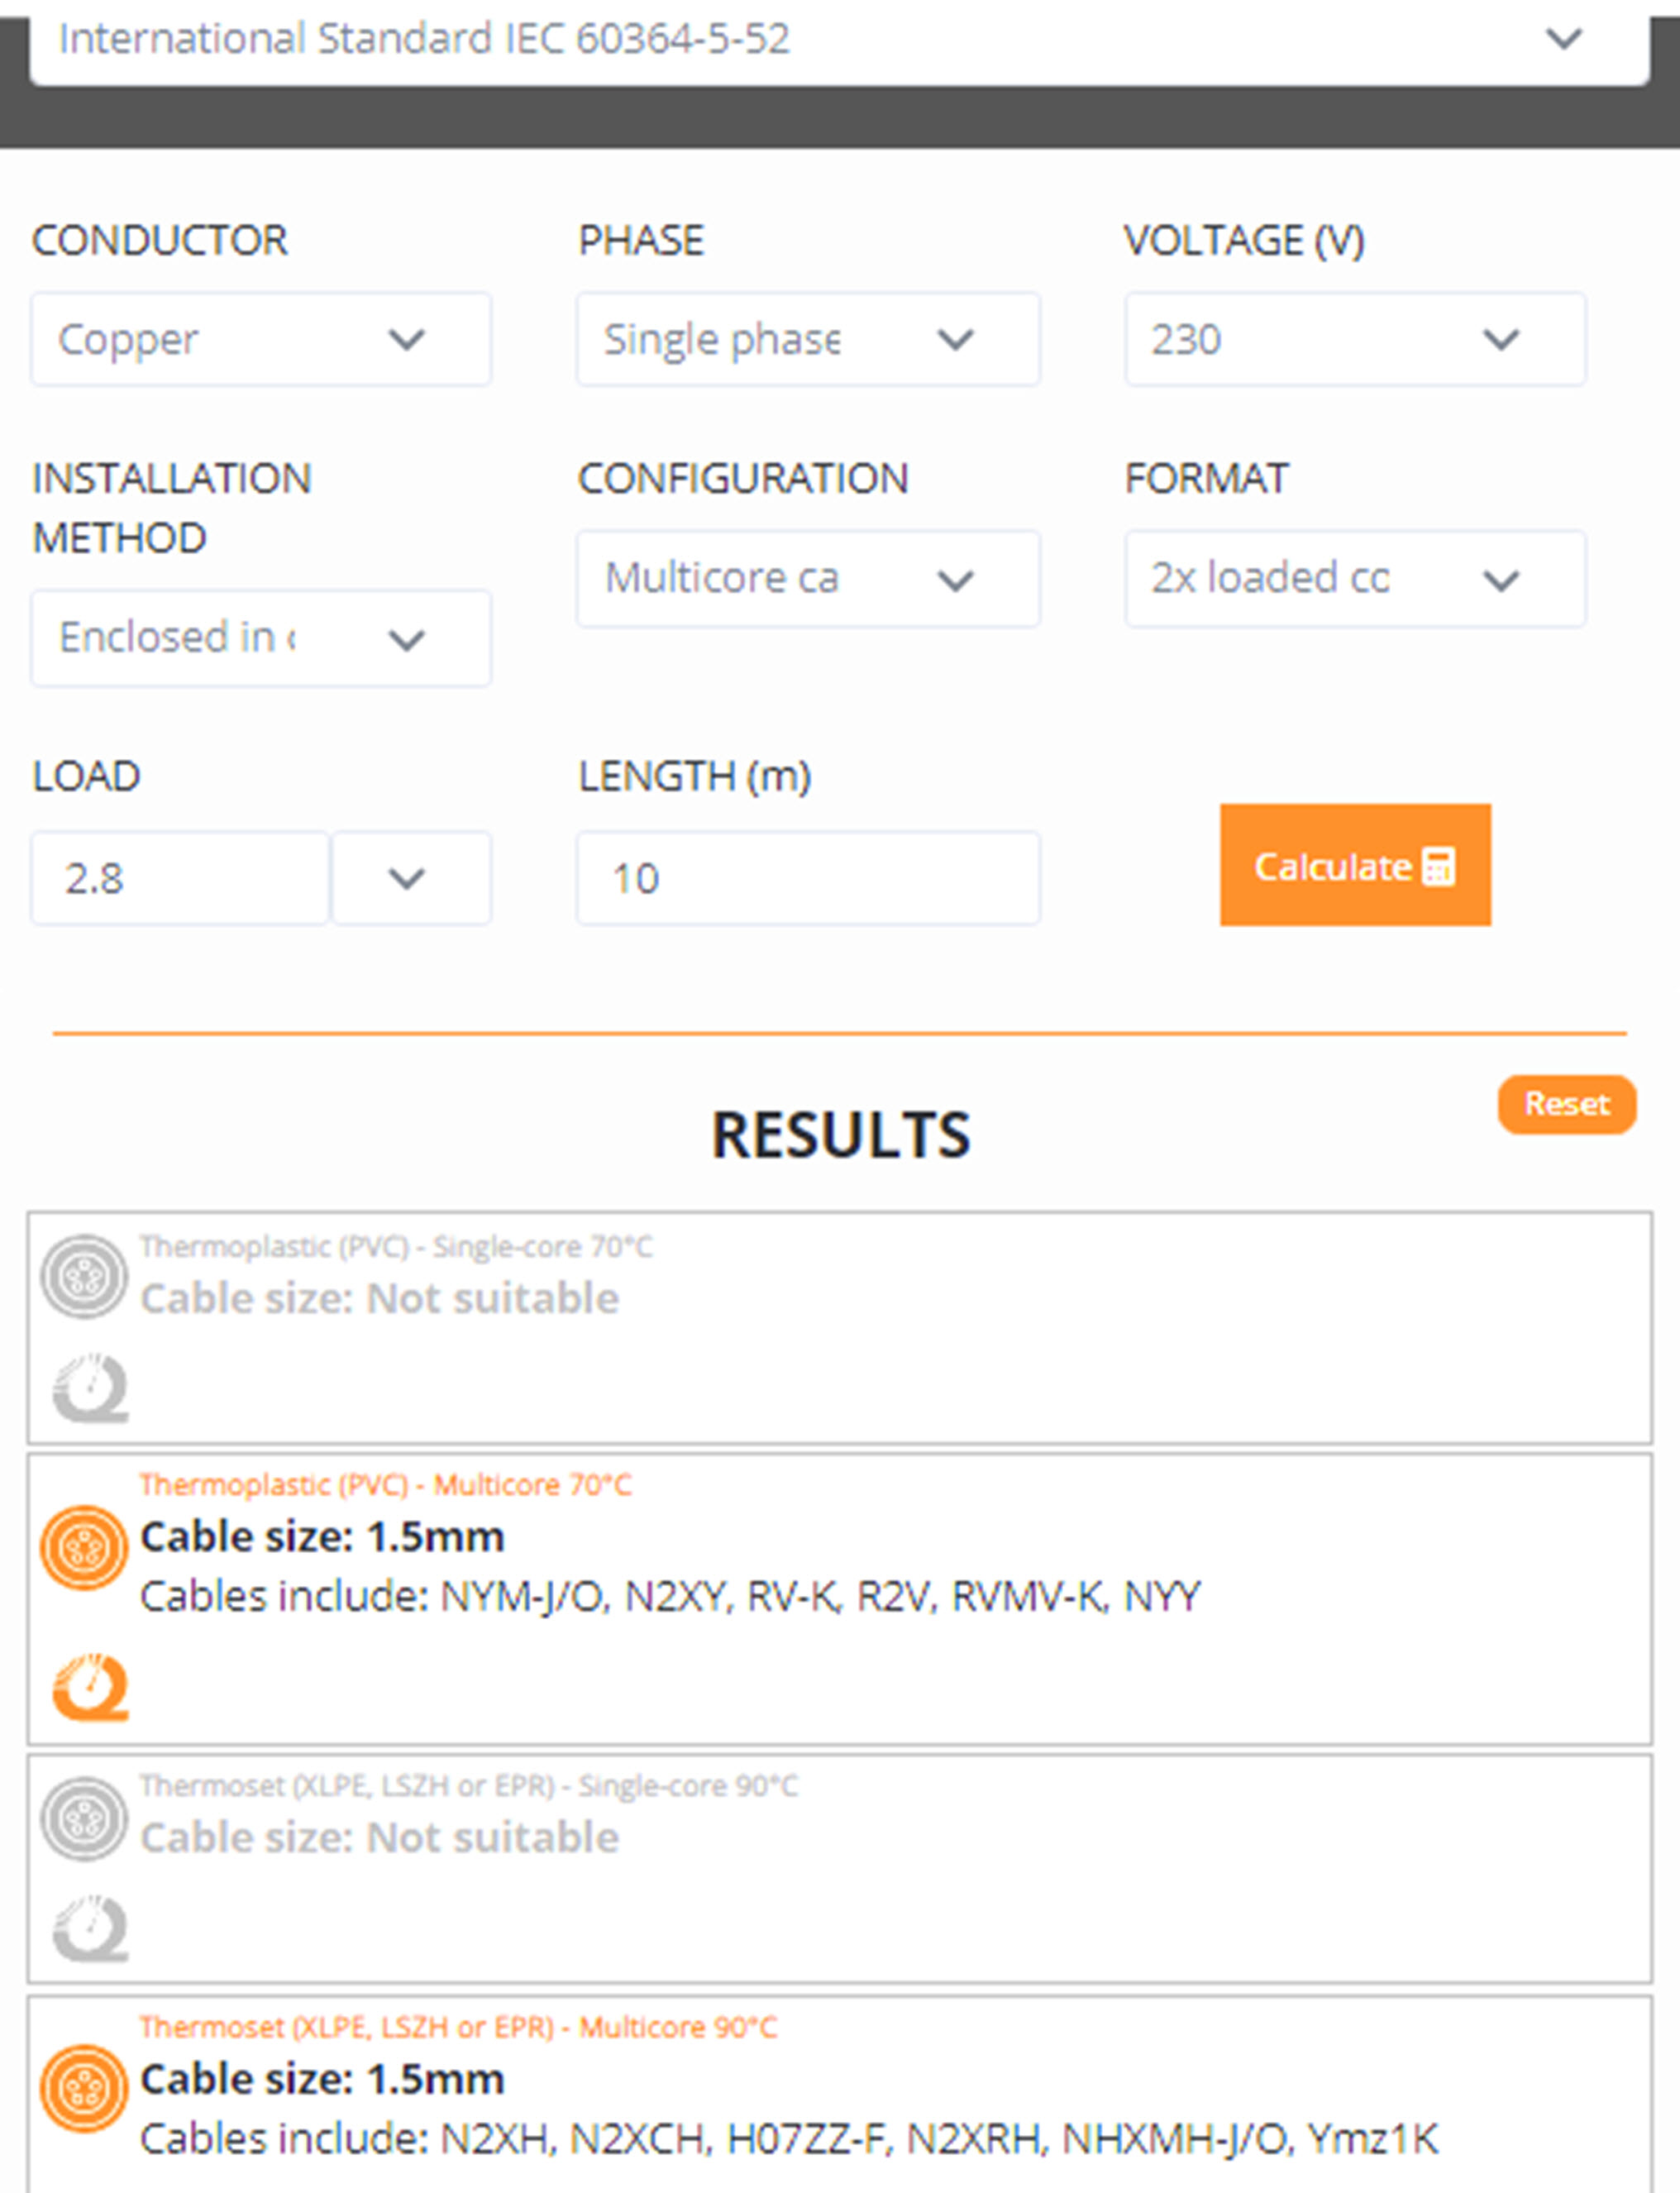Click the Load input field showing 2.8
The height and width of the screenshot is (2193, 1680).
pyautogui.click(x=180, y=878)
